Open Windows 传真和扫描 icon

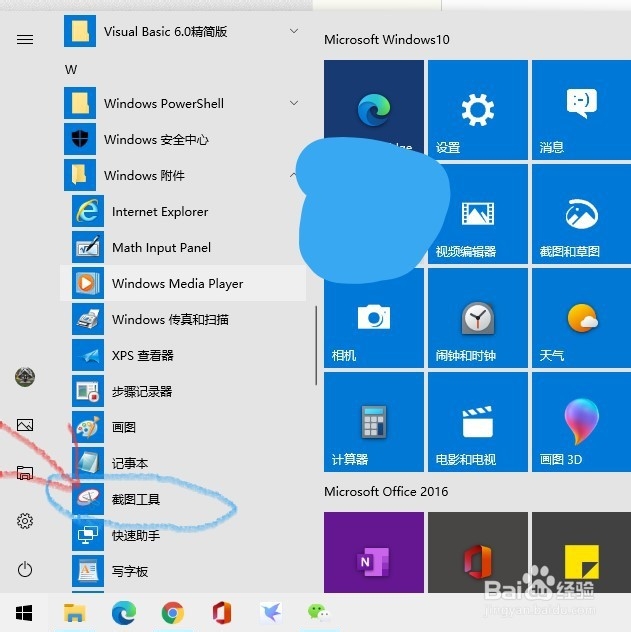(88, 319)
